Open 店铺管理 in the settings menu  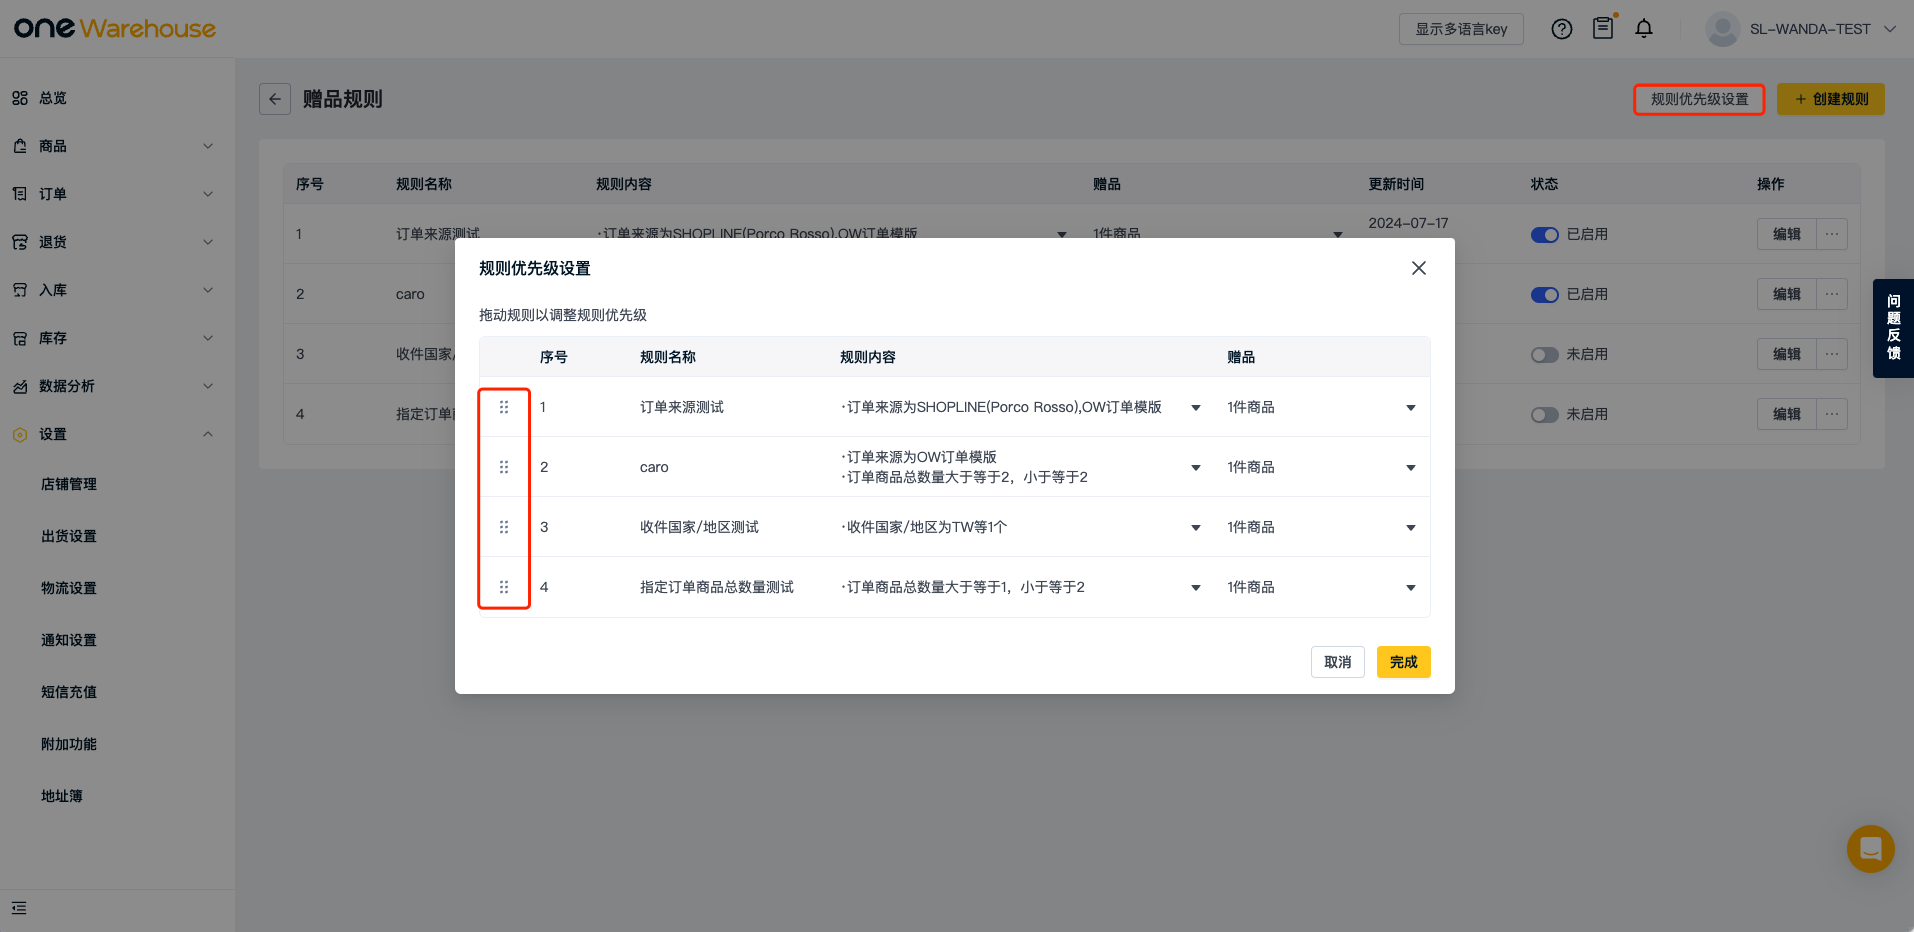(69, 484)
